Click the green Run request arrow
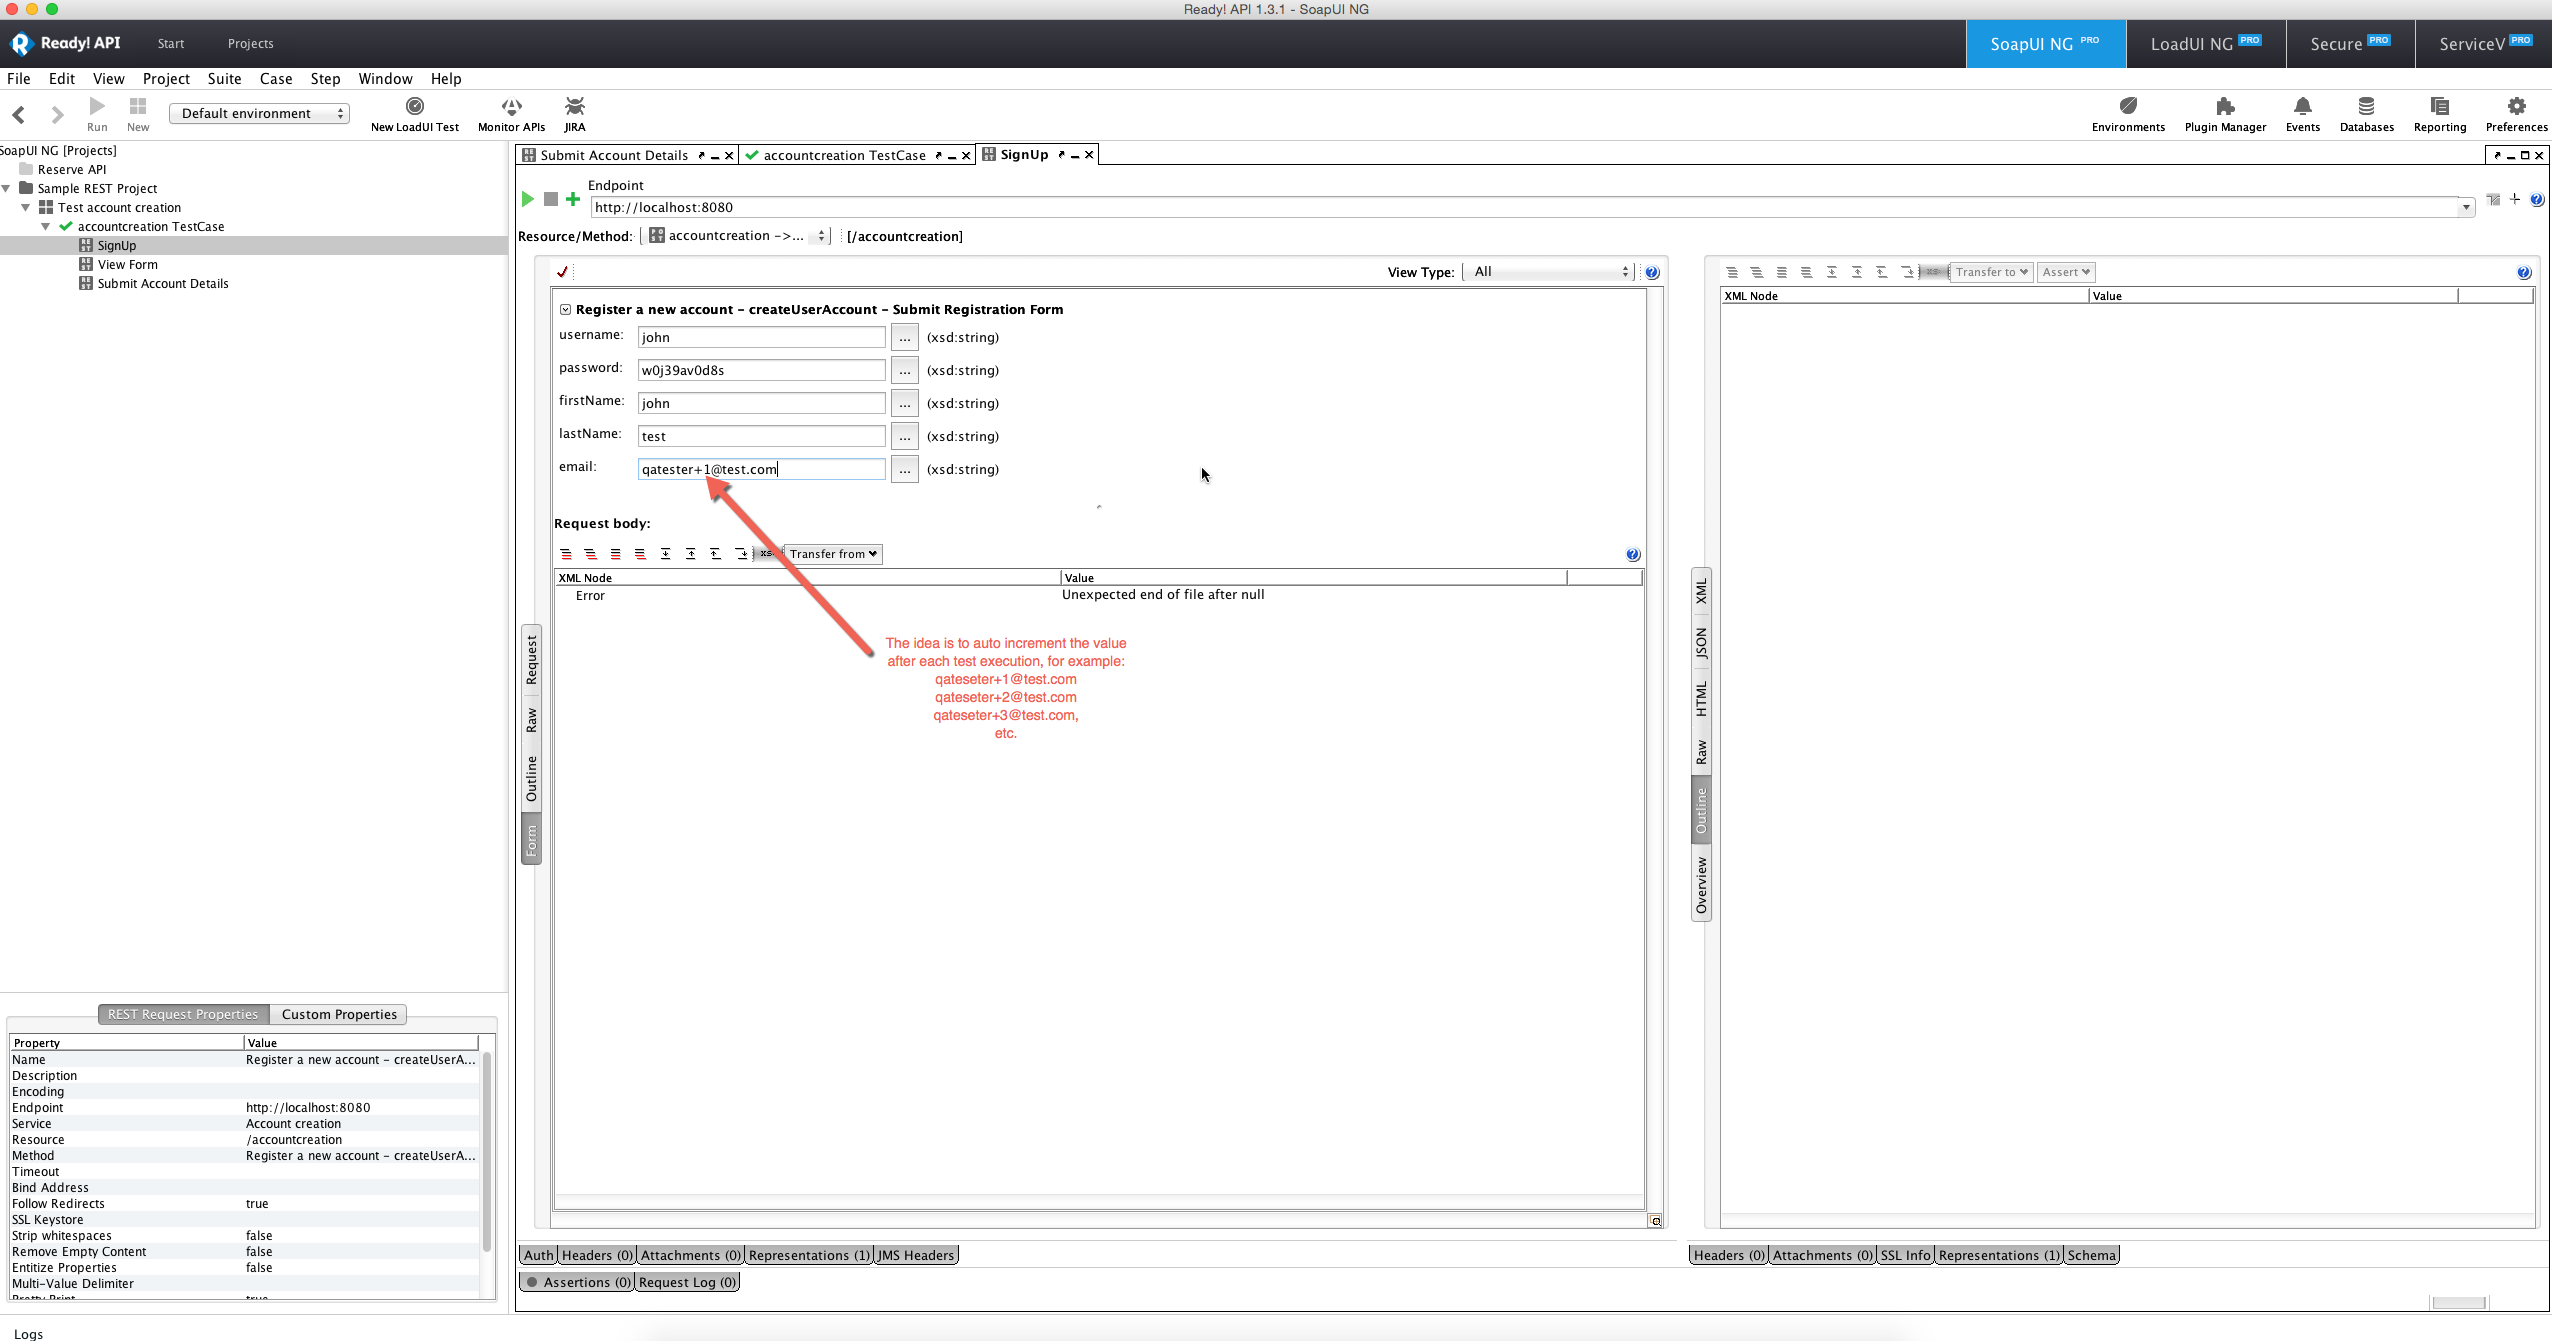 coord(527,199)
